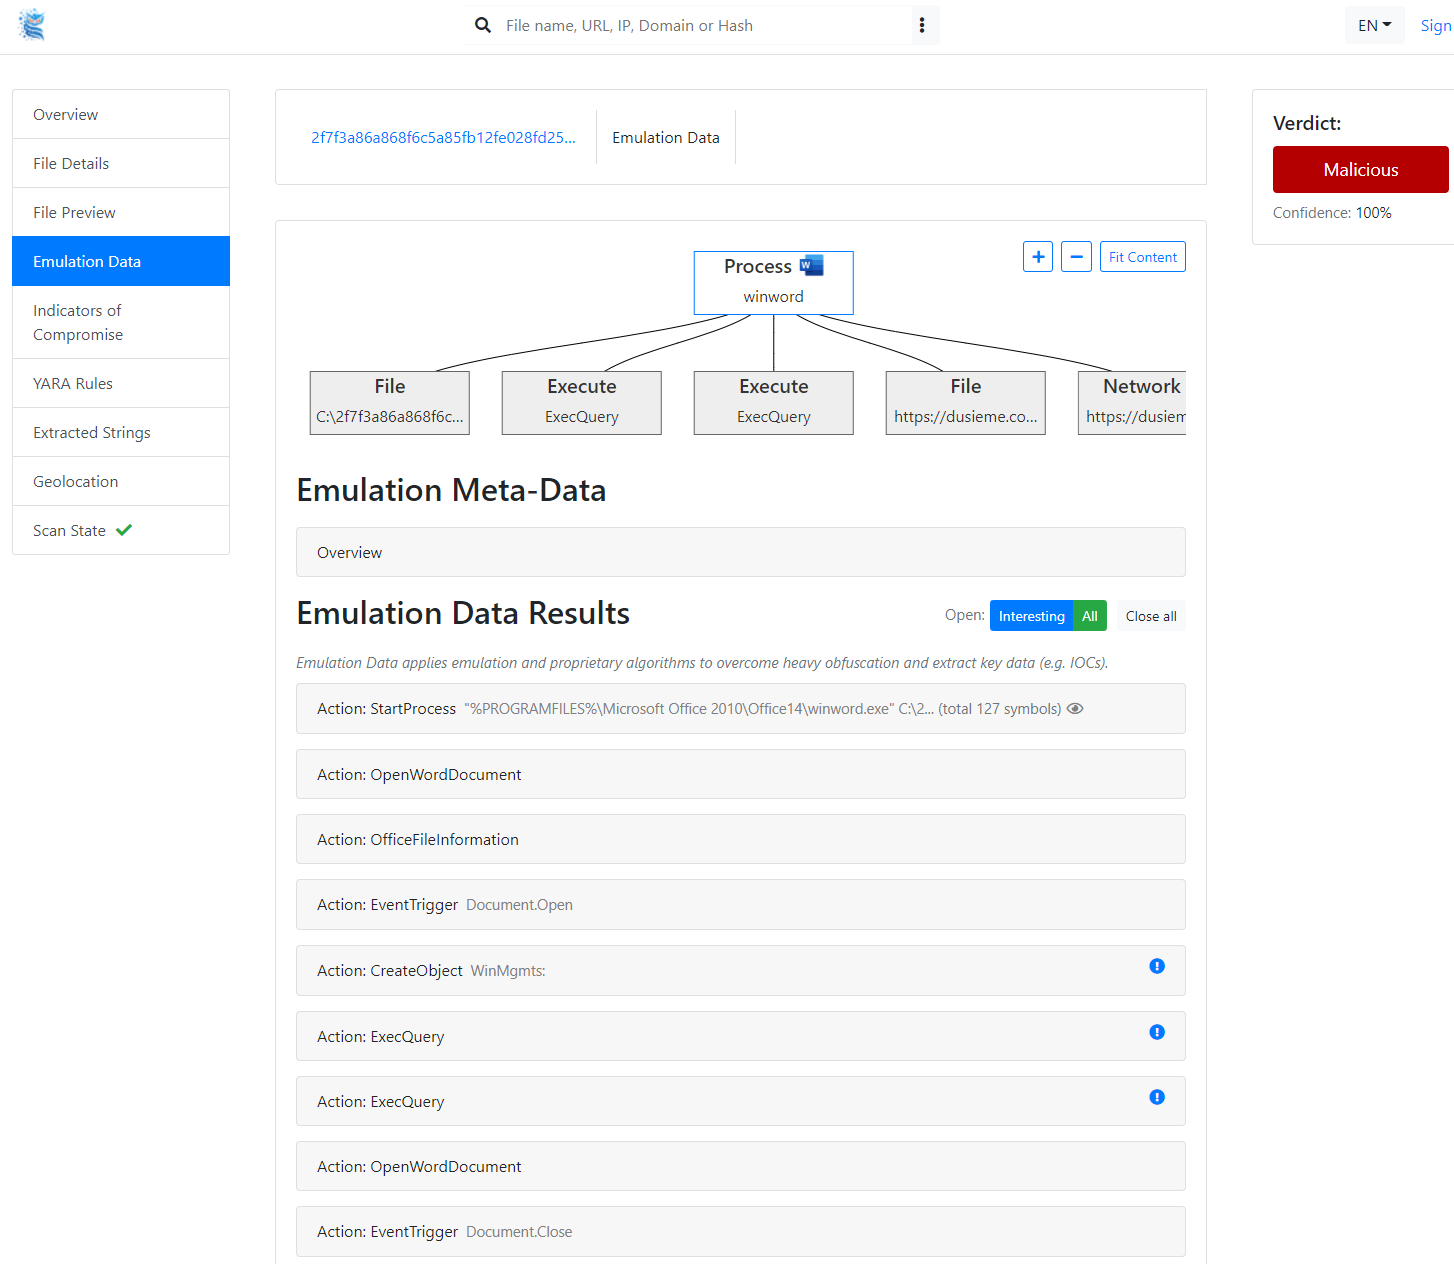This screenshot has height=1264, width=1454.
Task: Open the Sign in link
Action: point(1436,25)
